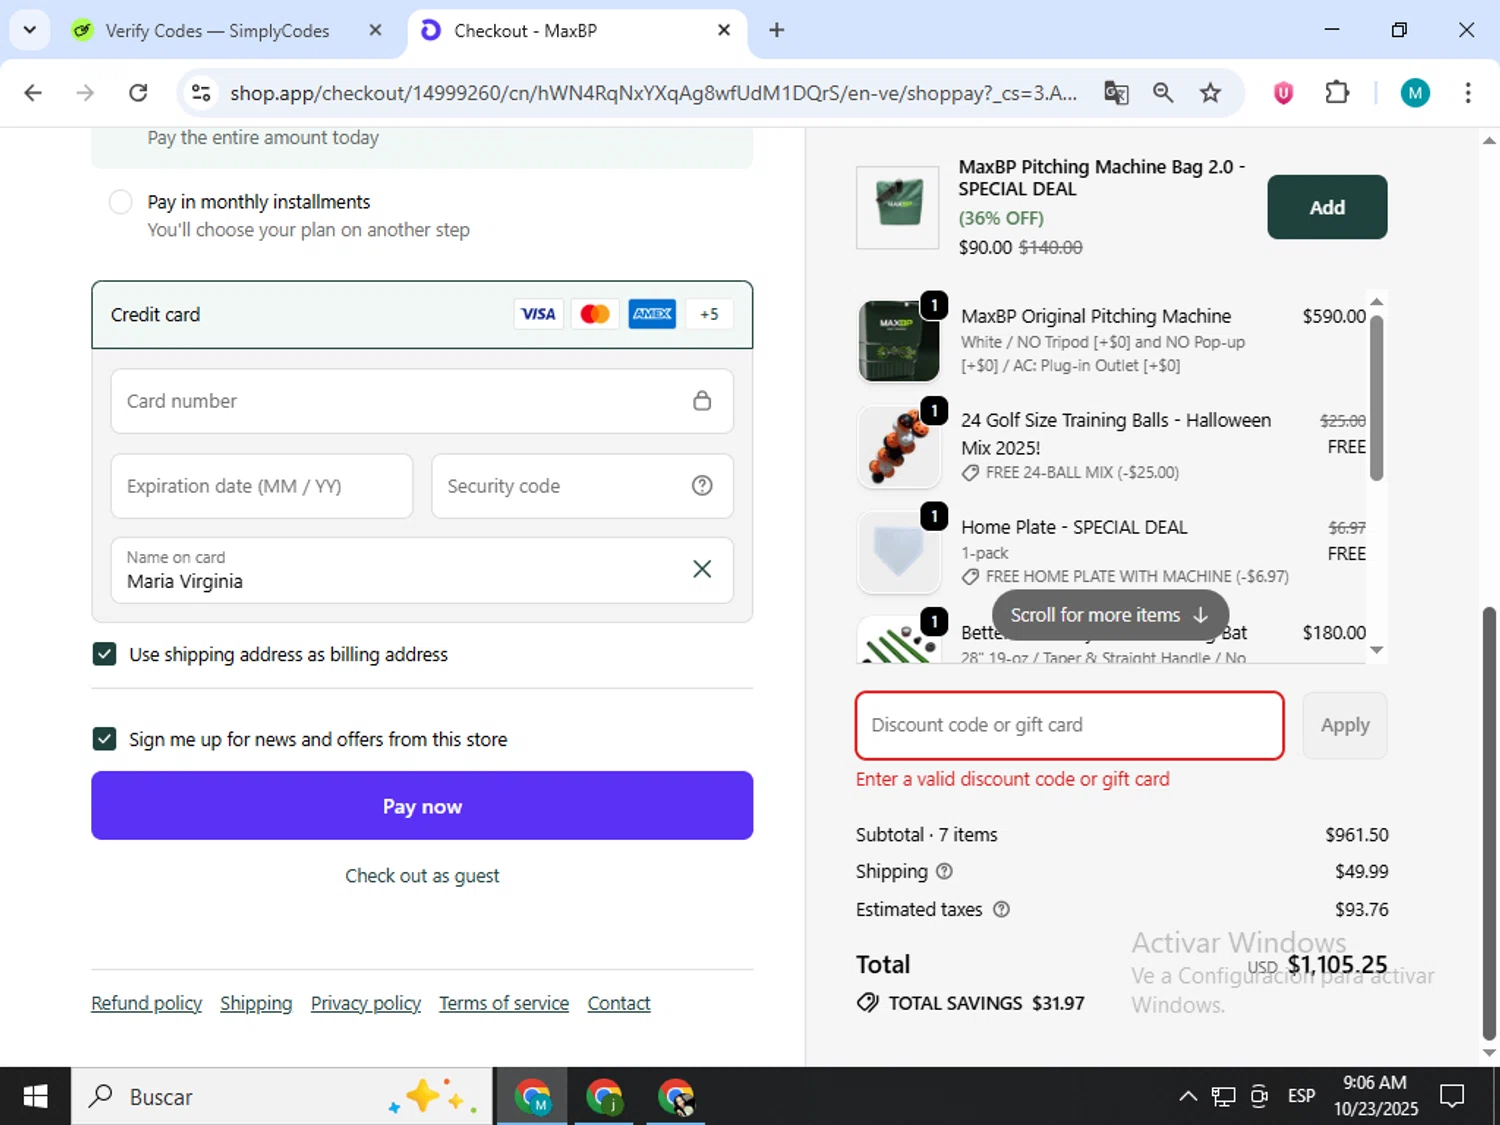
Task: Open a new browser tab
Action: 776,30
